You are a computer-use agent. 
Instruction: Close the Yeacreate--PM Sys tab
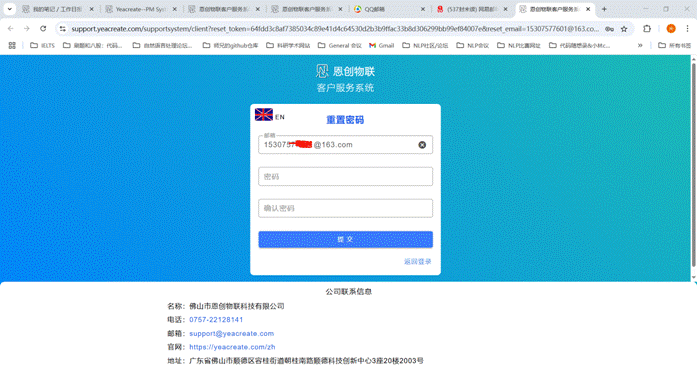(x=175, y=9)
